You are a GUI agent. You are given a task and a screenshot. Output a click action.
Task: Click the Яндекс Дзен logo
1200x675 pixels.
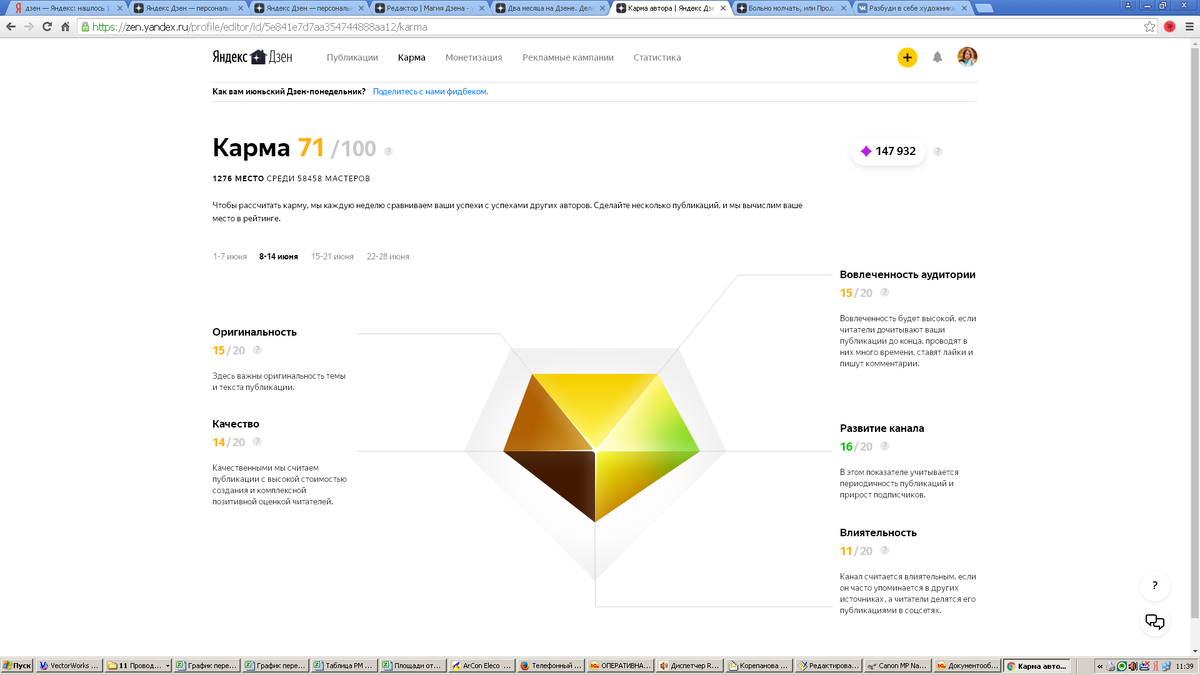click(253, 57)
